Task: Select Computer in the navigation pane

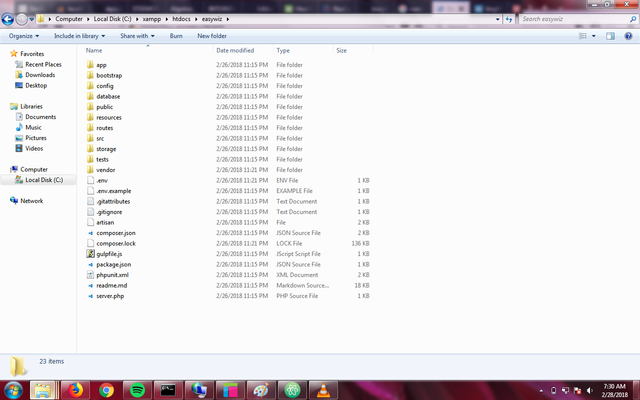Action: coord(34,169)
